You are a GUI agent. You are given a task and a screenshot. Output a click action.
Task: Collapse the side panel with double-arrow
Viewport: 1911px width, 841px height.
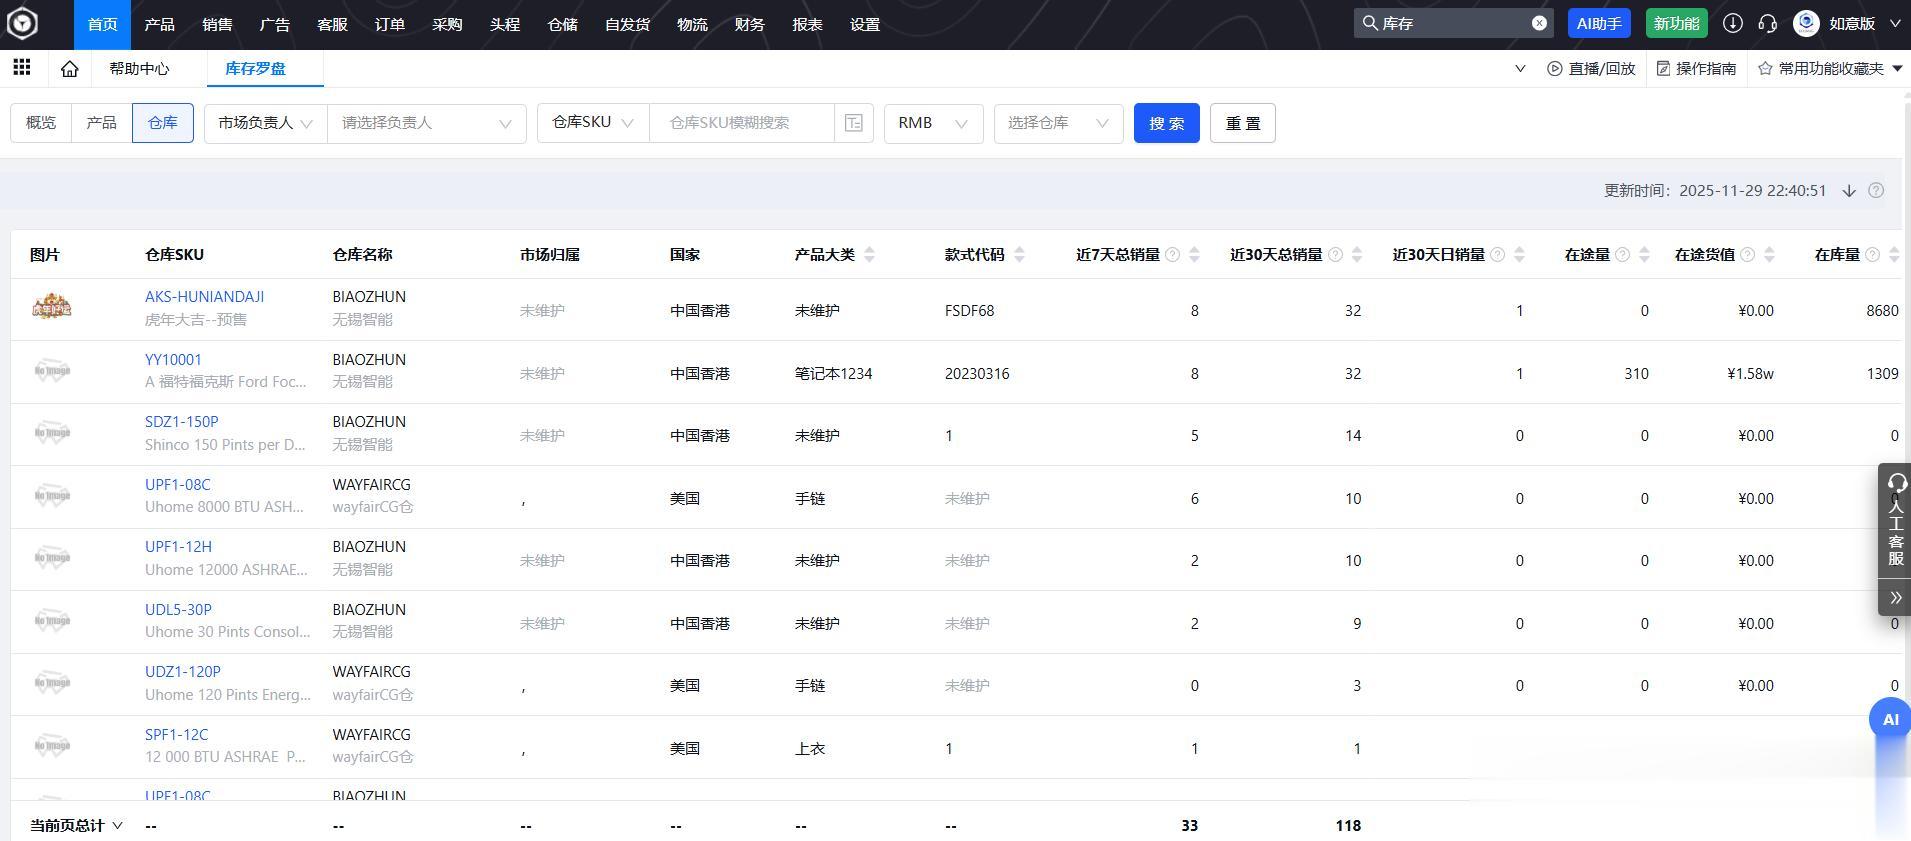point(1895,598)
